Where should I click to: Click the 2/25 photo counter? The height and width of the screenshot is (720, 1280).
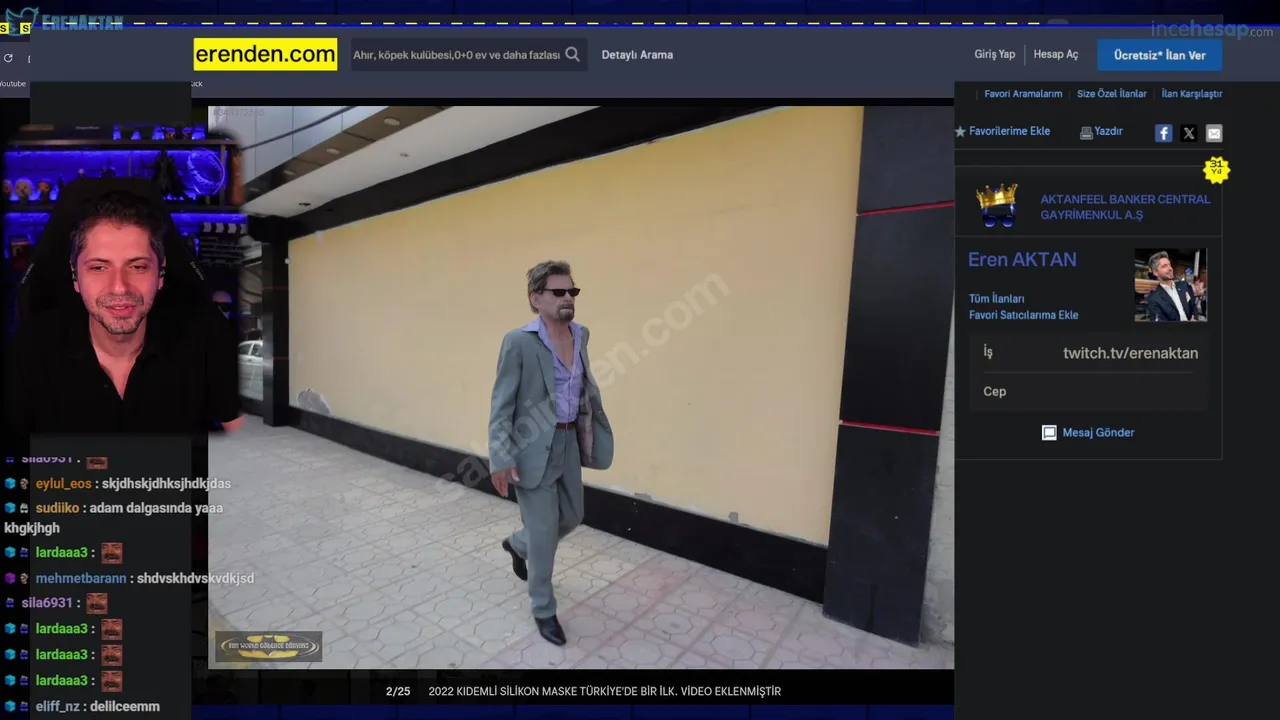click(x=398, y=692)
